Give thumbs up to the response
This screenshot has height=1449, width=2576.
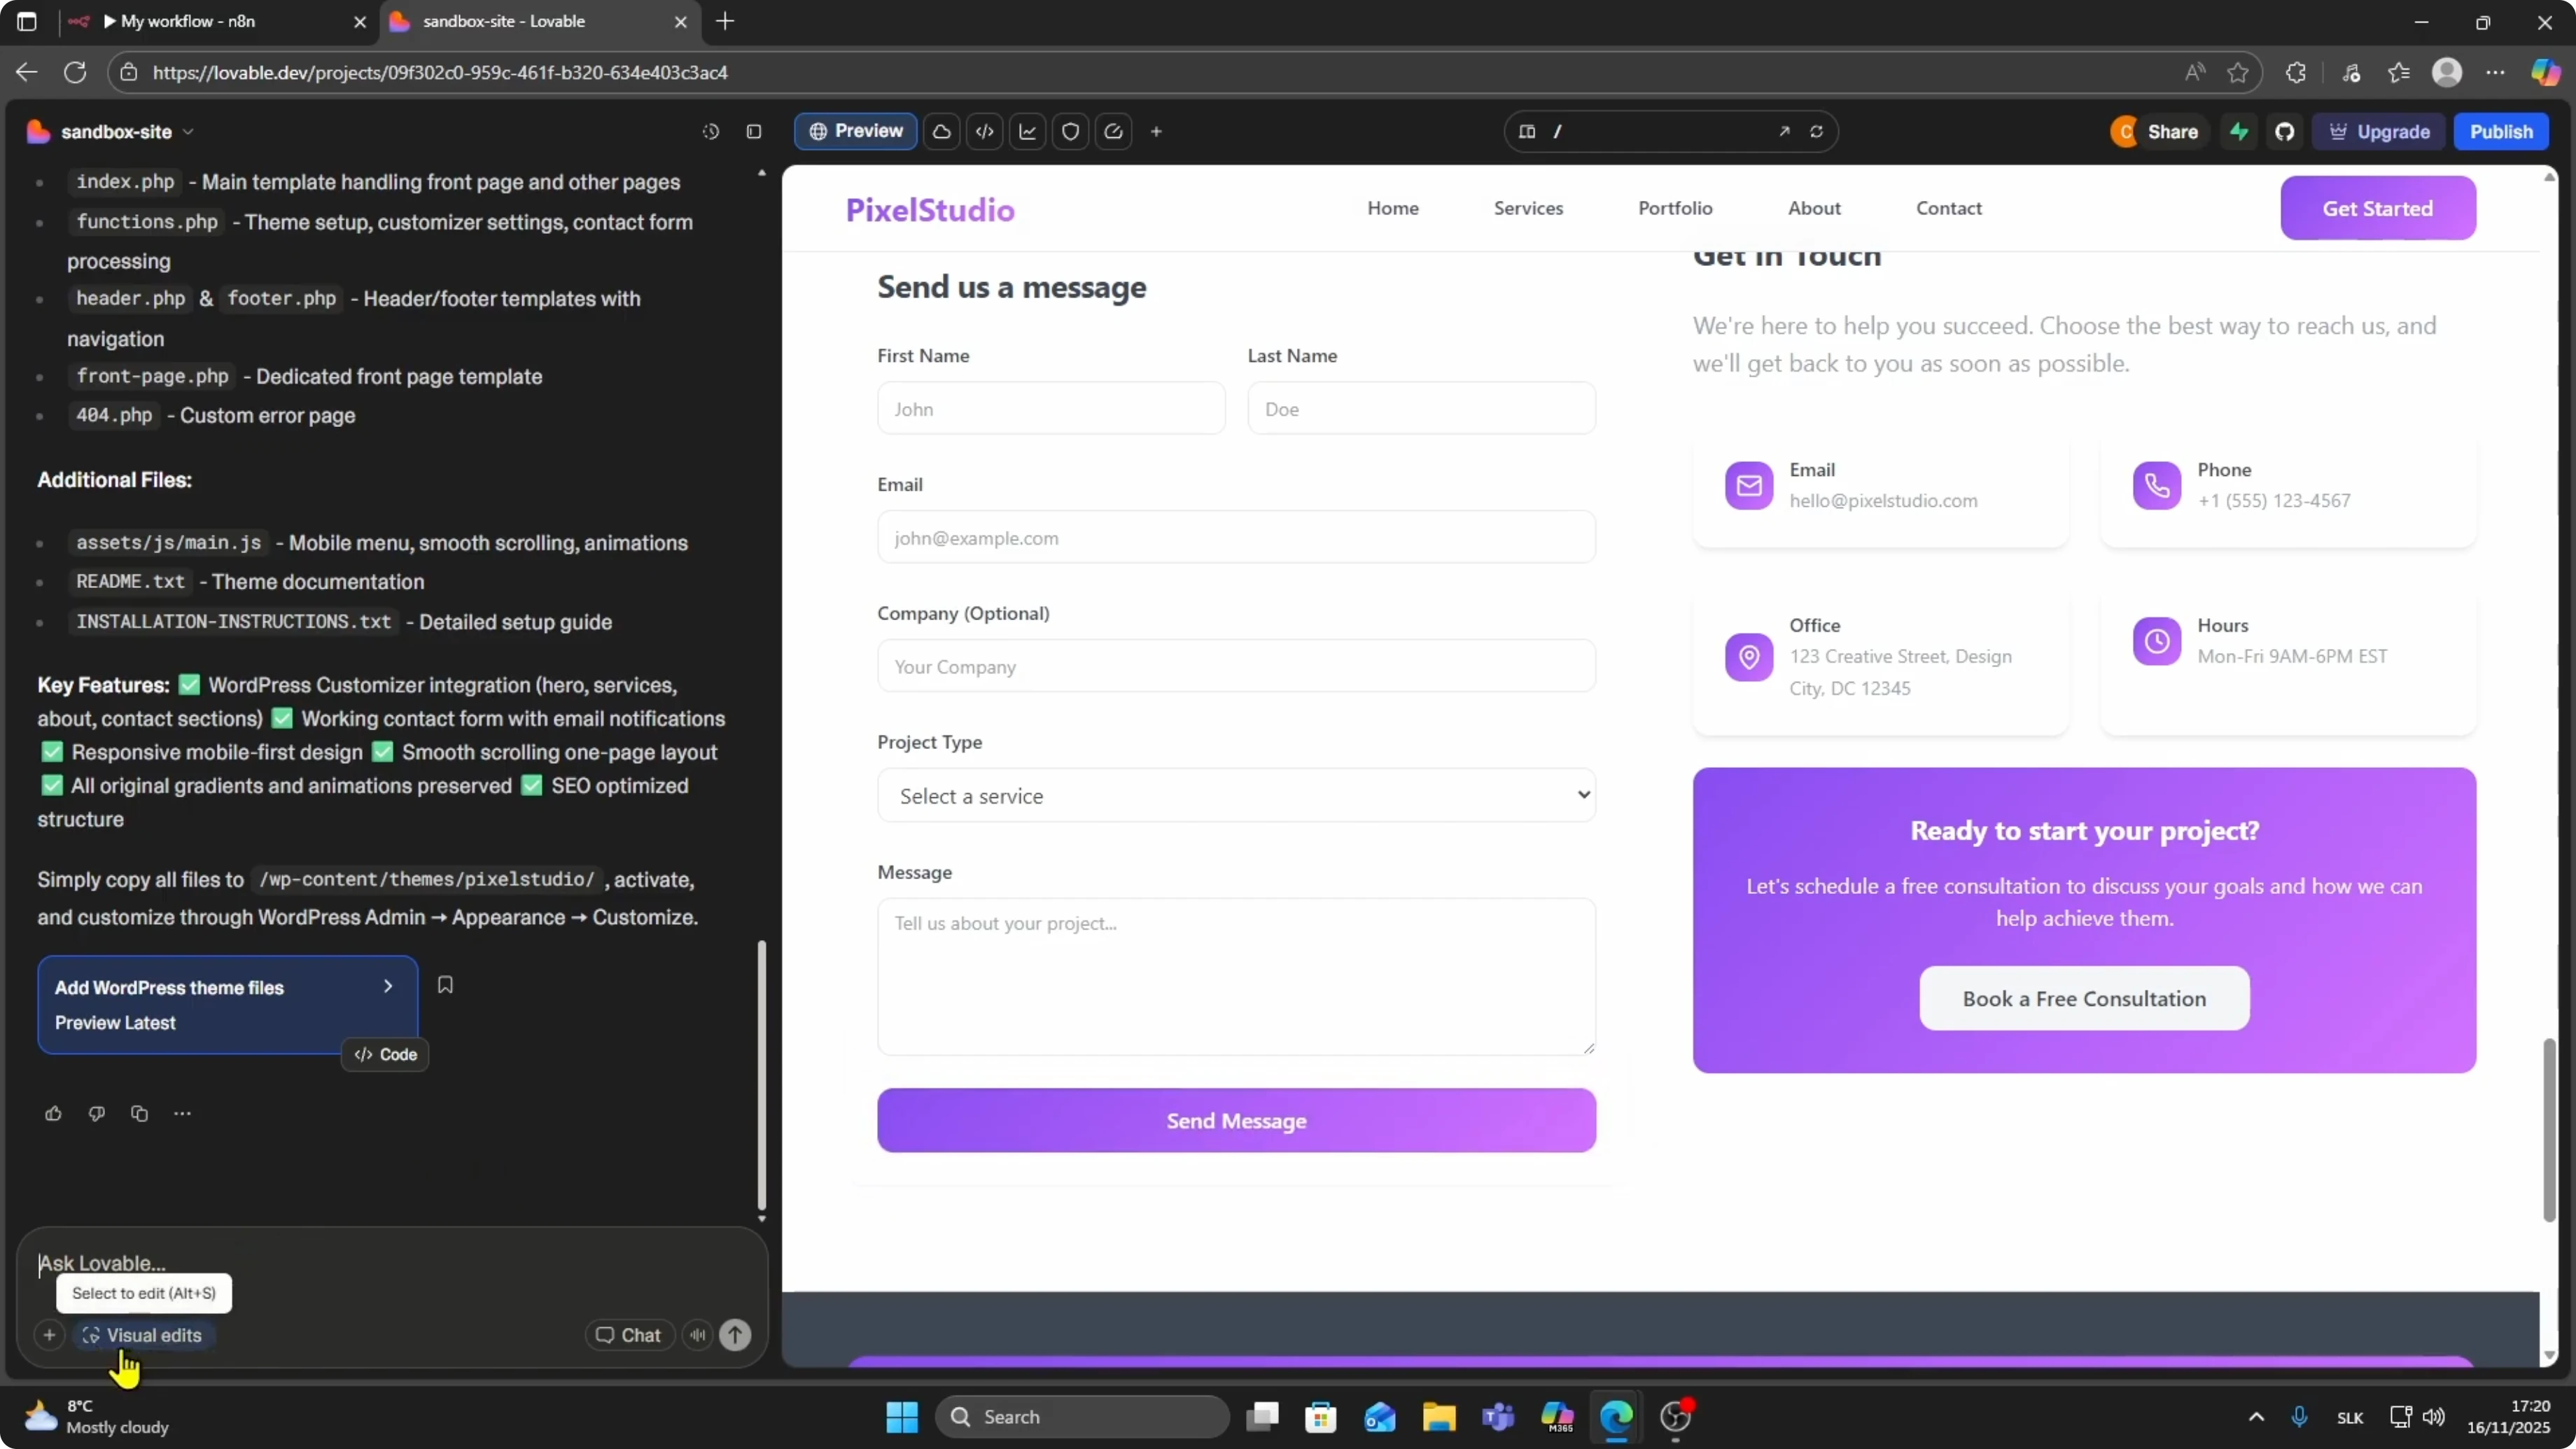coord(54,1114)
